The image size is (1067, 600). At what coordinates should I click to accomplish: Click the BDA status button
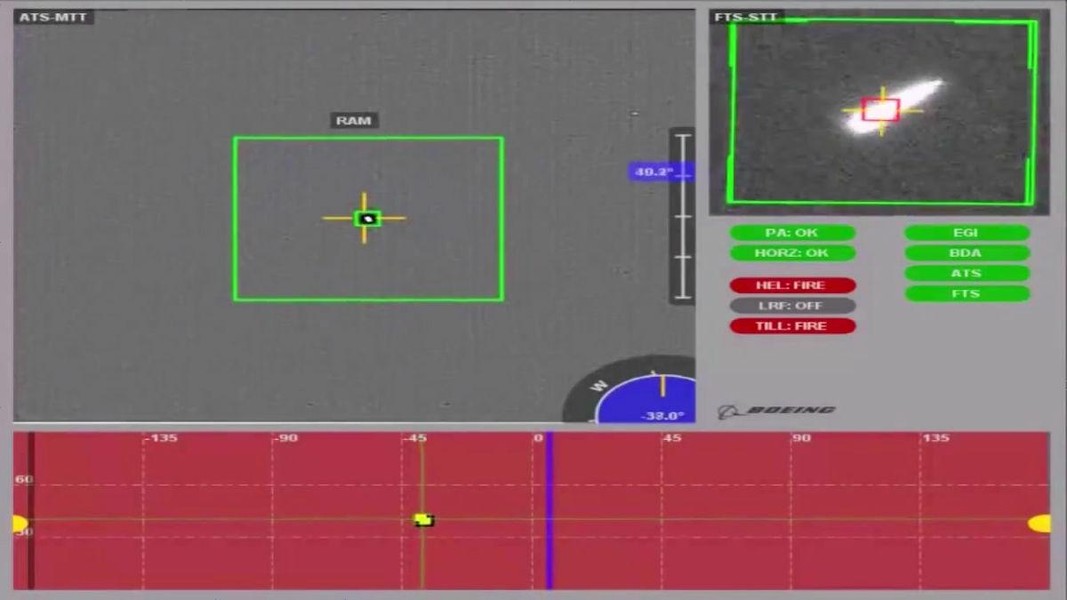coord(966,253)
